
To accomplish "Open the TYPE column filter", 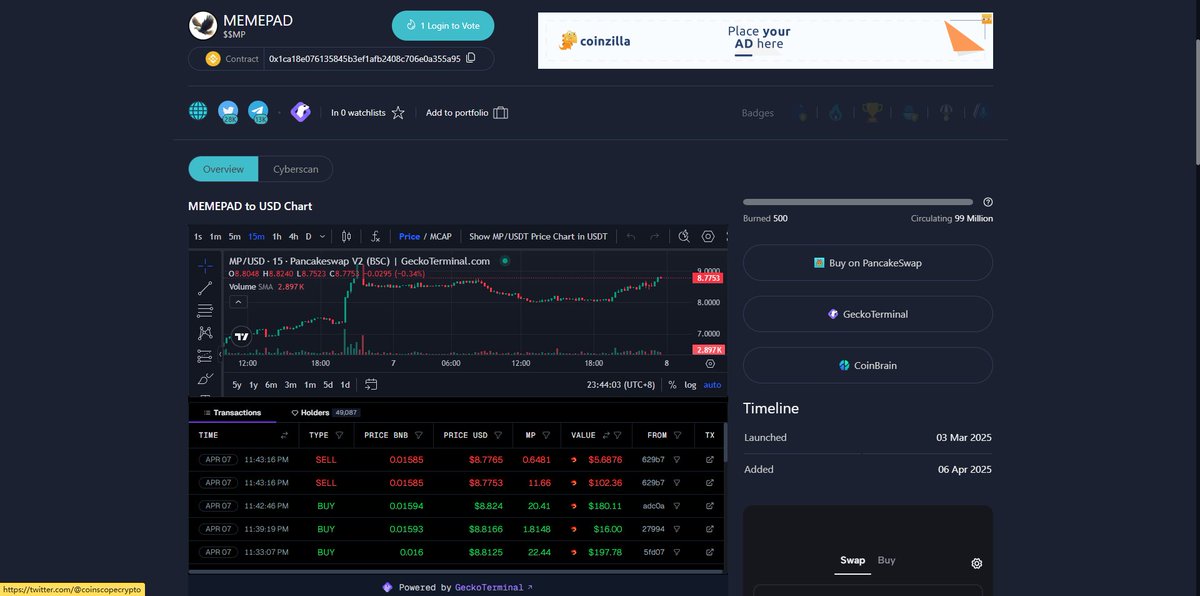I will click(339, 436).
